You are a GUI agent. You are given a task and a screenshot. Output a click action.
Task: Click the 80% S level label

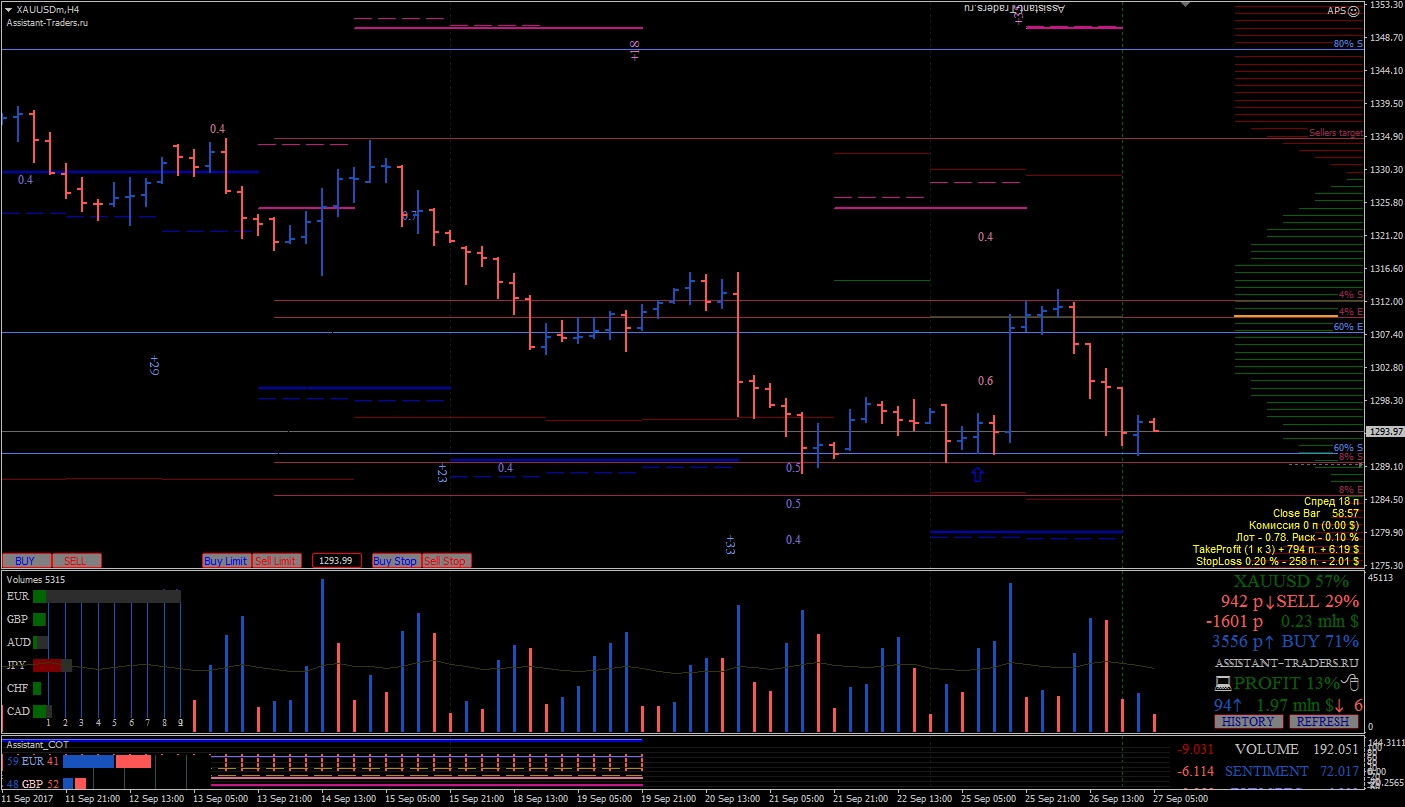tap(1347, 44)
